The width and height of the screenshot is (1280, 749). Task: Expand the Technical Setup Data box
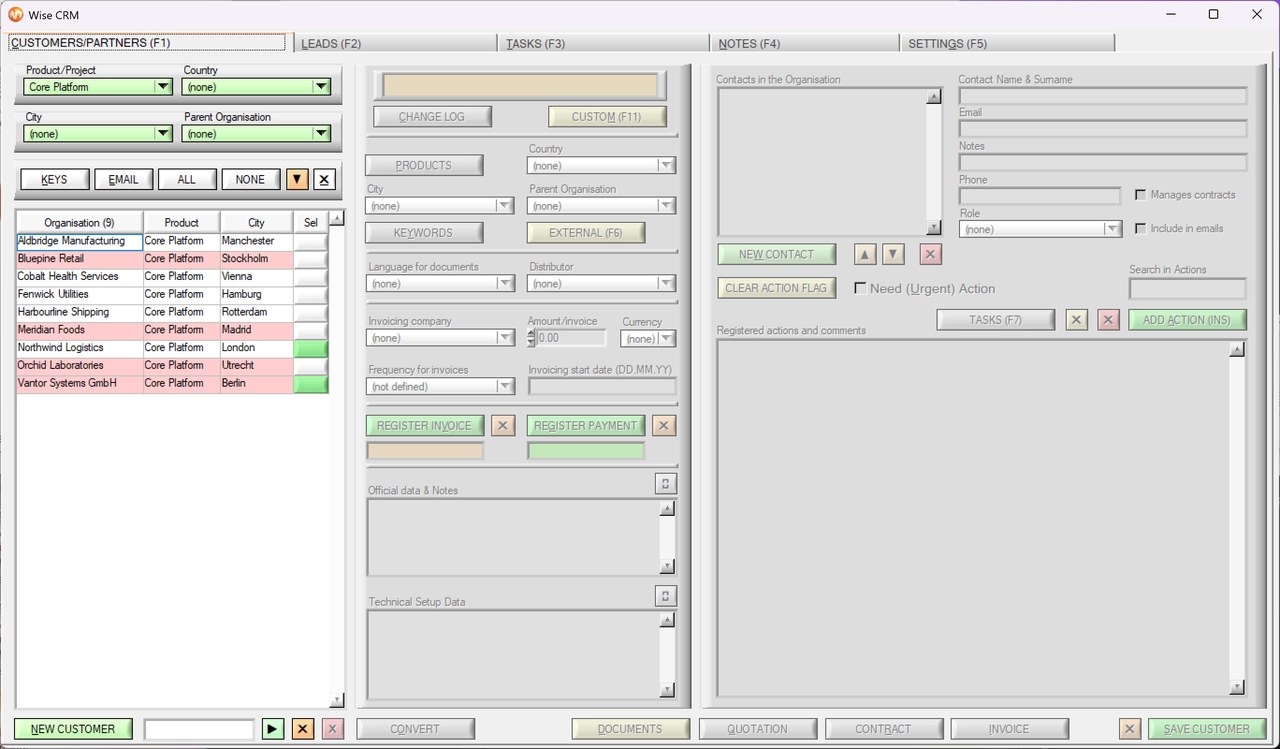[x=665, y=596]
